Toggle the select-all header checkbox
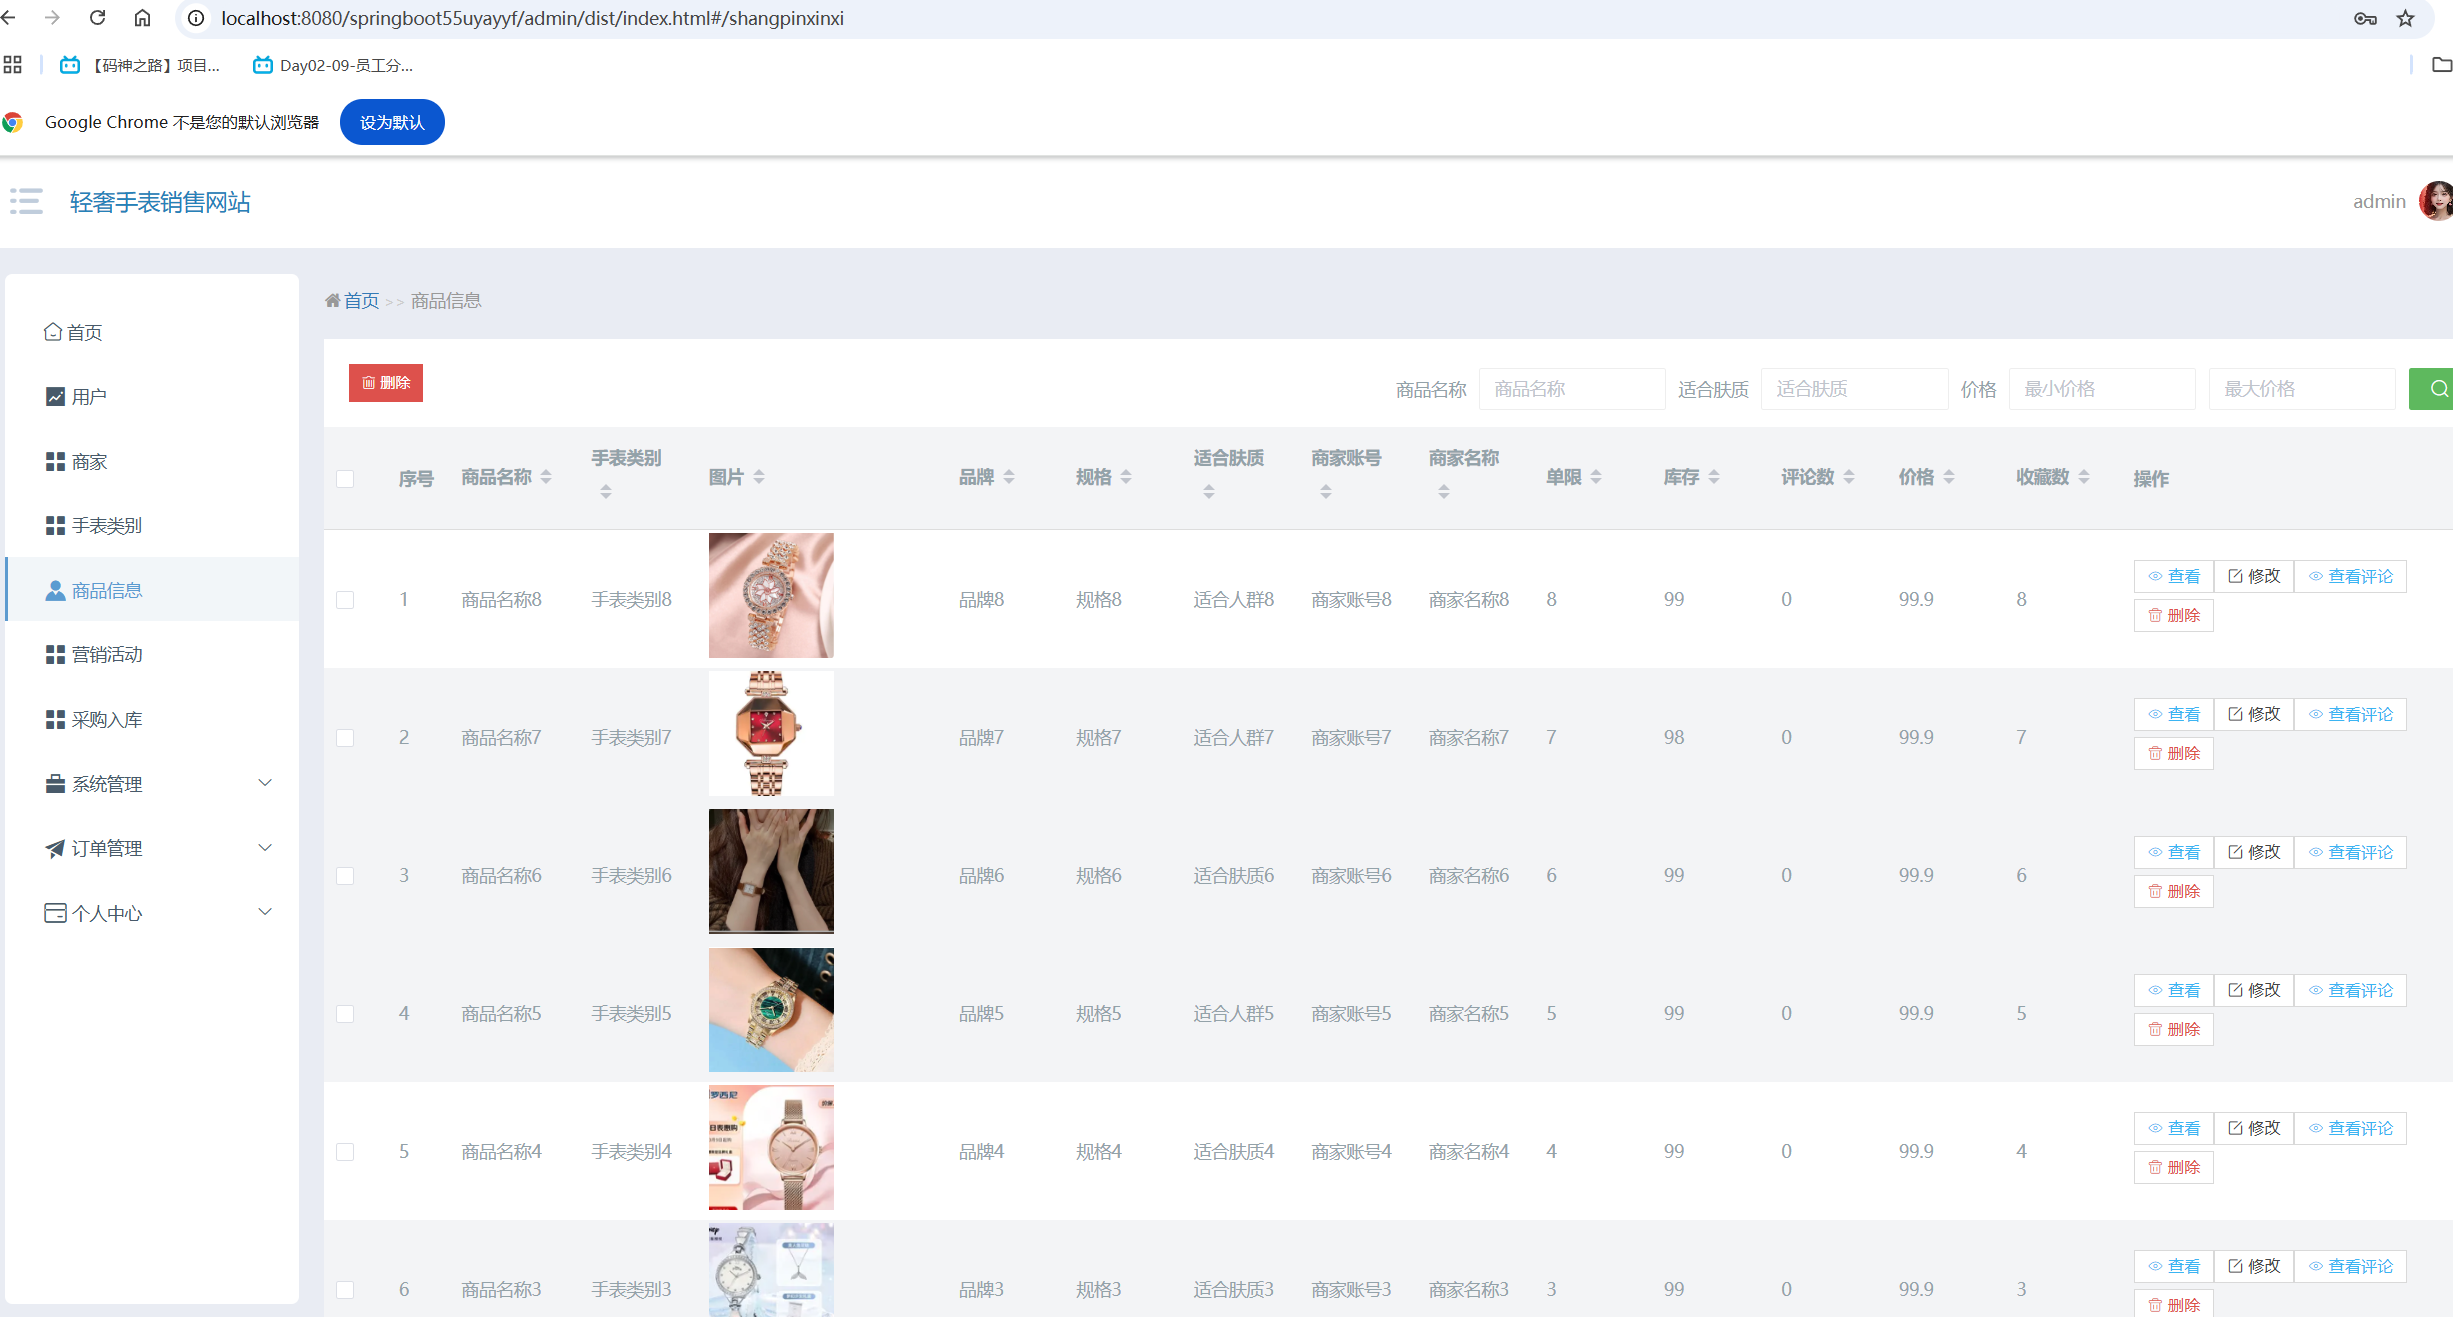2453x1317 pixels. [x=345, y=479]
